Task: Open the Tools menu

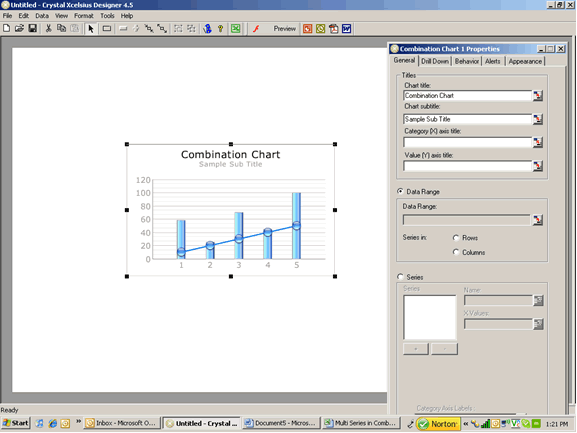Action: [x=107, y=16]
